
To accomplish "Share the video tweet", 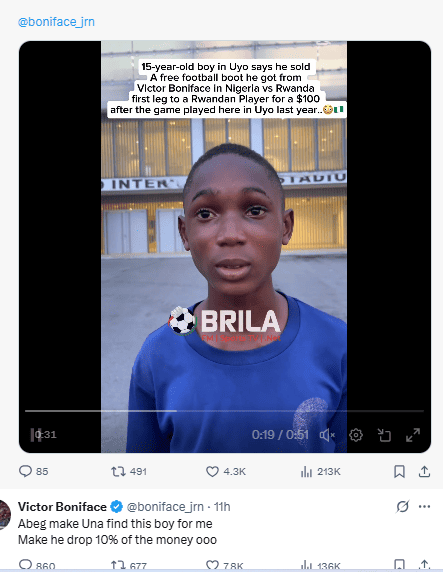I will (424, 472).
